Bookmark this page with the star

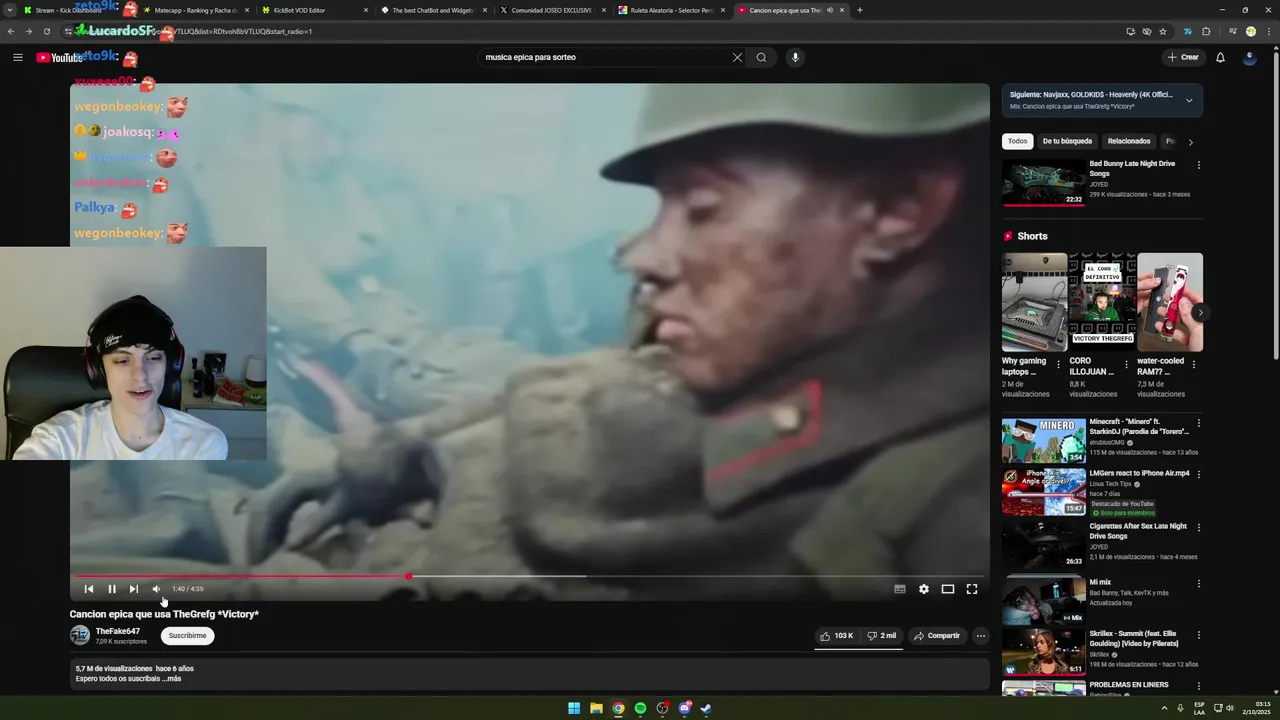tap(1163, 31)
